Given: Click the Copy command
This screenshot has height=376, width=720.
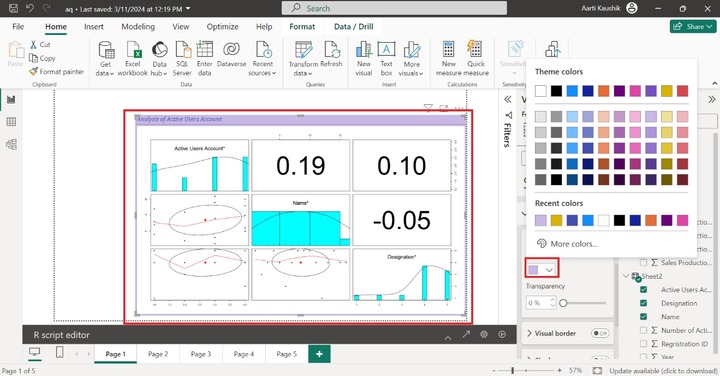Looking at the screenshot, I should (x=42, y=58).
